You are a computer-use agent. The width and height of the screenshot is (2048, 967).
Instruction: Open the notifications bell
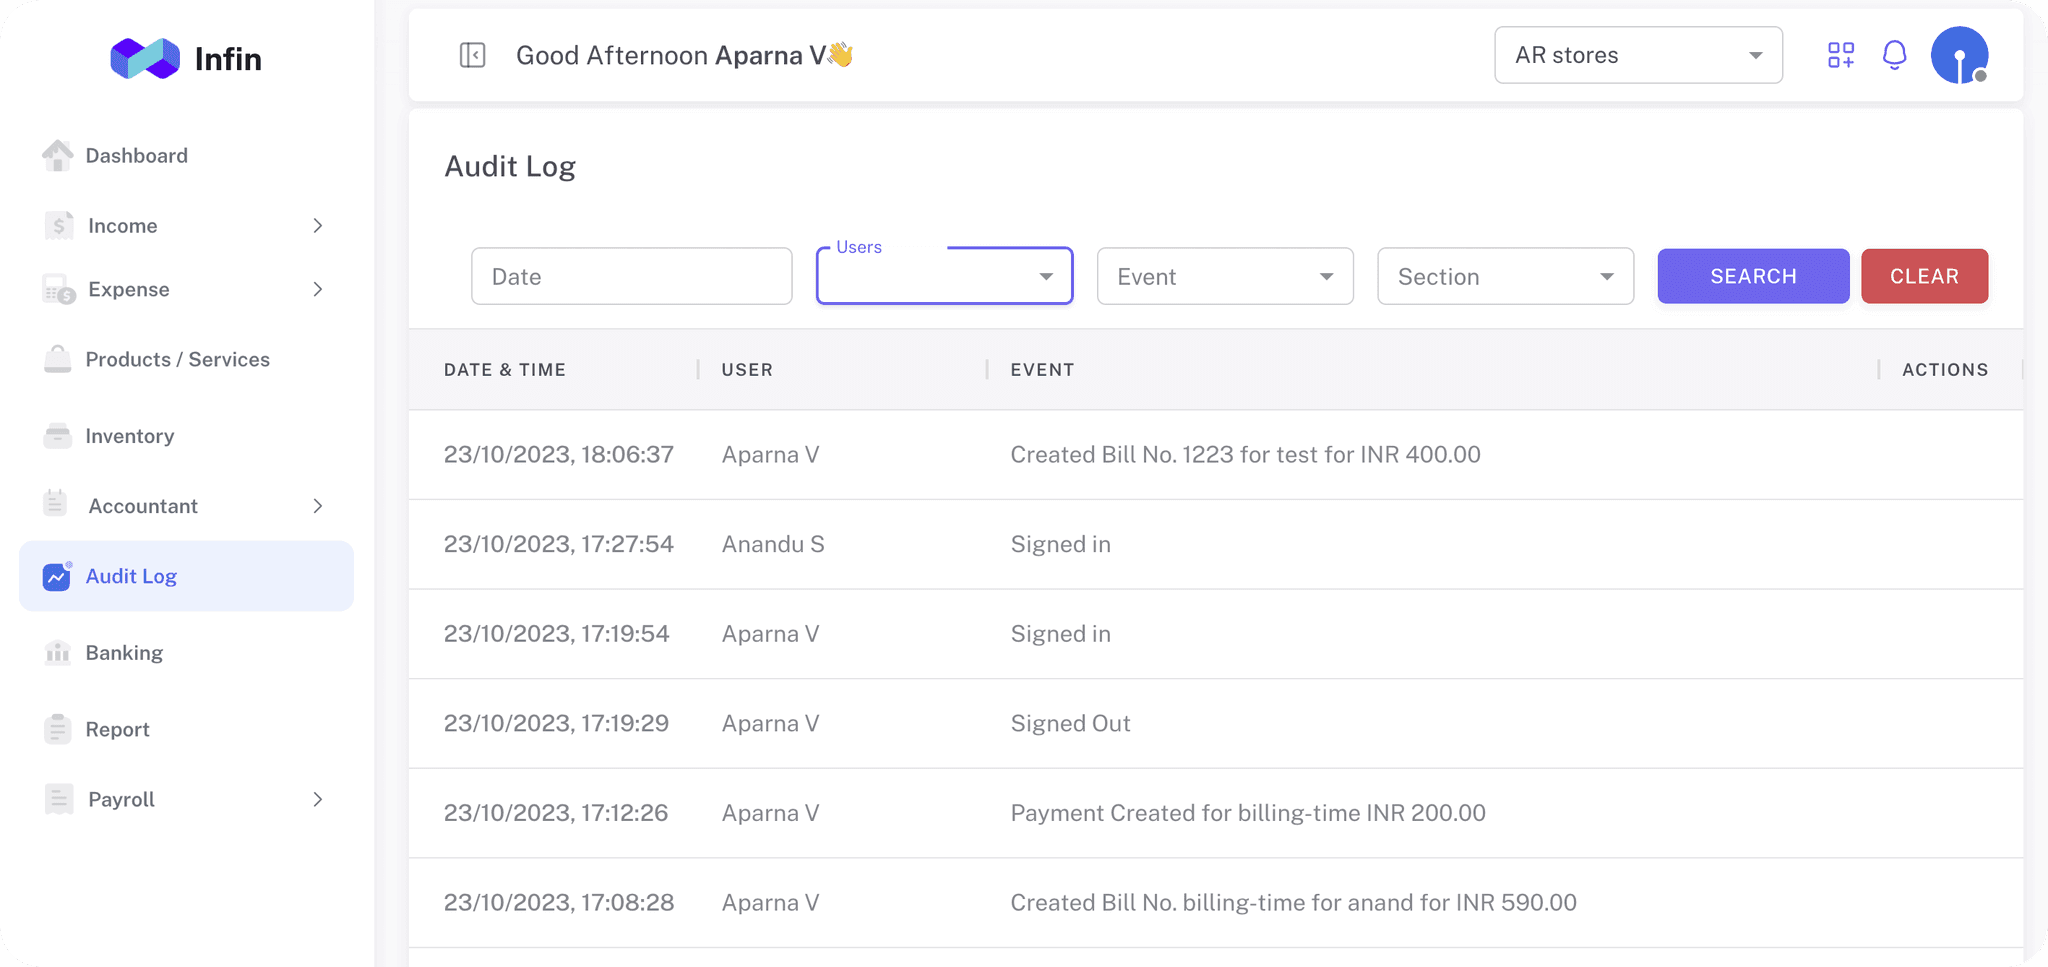[x=1893, y=55]
